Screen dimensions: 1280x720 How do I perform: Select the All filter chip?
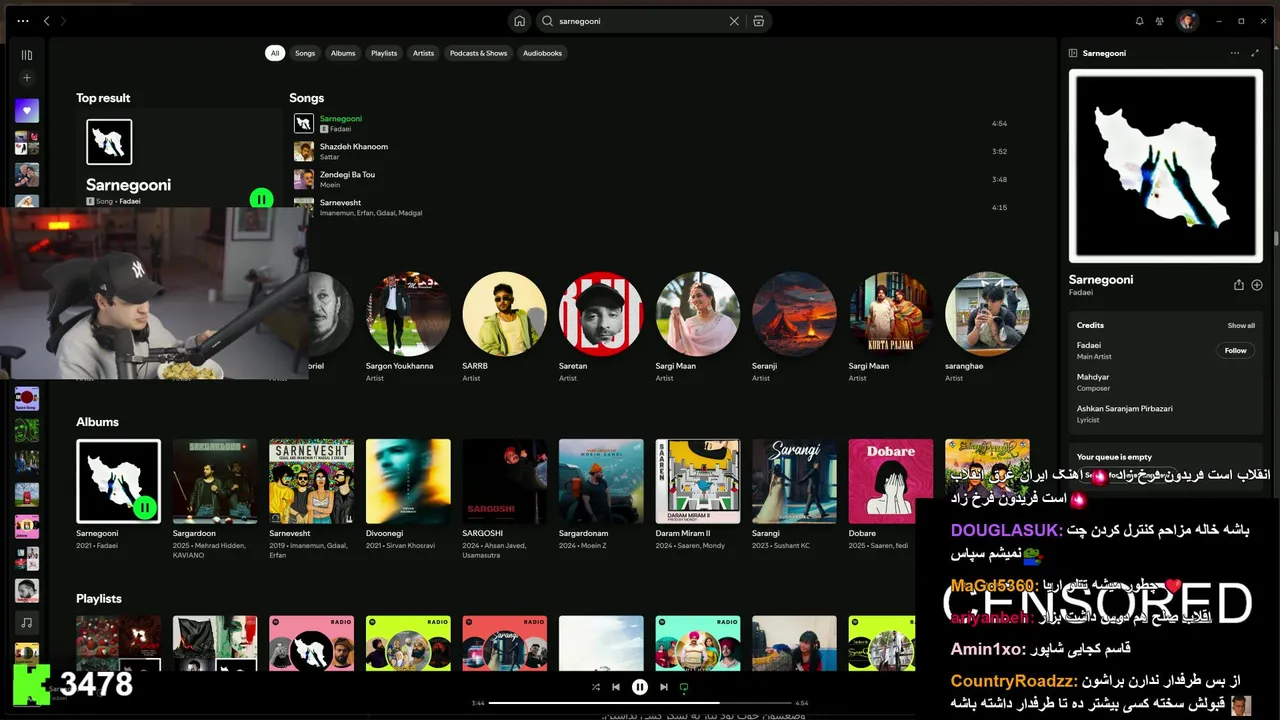(275, 53)
